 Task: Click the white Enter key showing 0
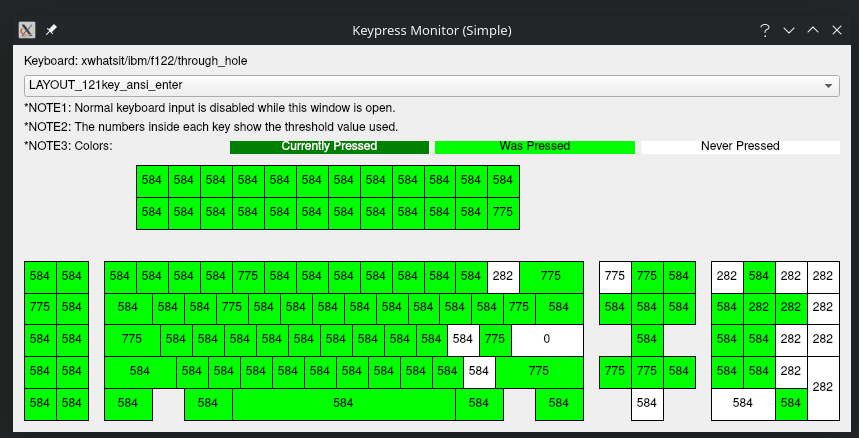(x=546, y=339)
